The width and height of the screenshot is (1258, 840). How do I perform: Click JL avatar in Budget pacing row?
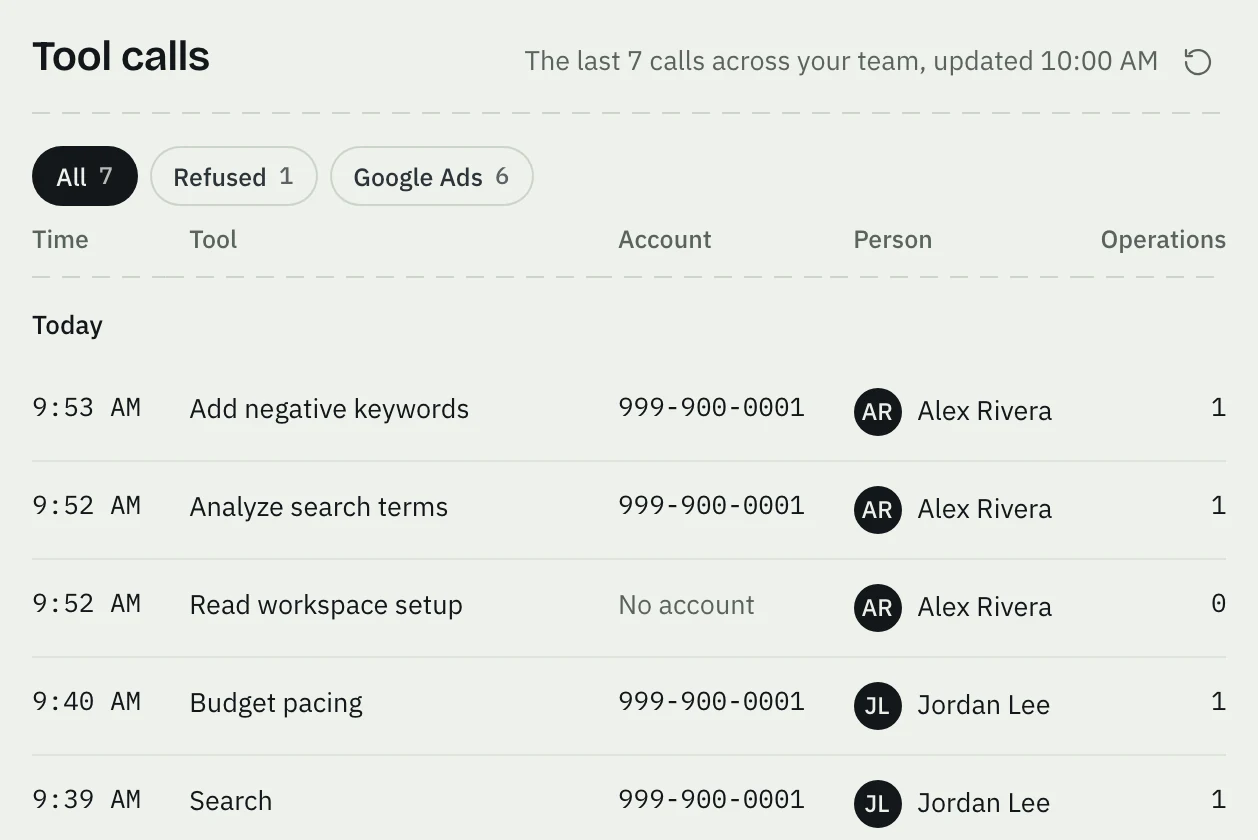coord(877,705)
